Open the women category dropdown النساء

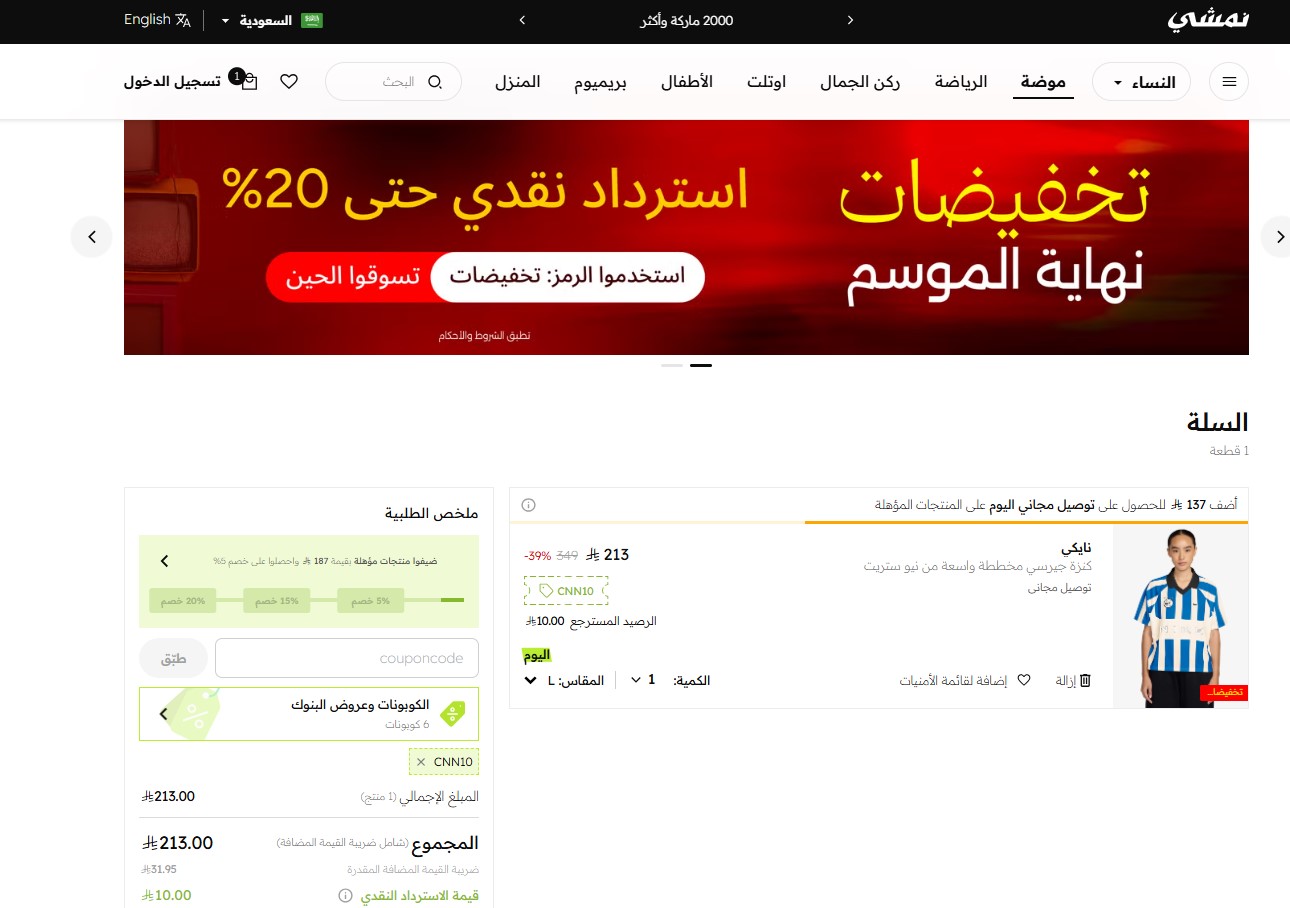click(x=1141, y=82)
